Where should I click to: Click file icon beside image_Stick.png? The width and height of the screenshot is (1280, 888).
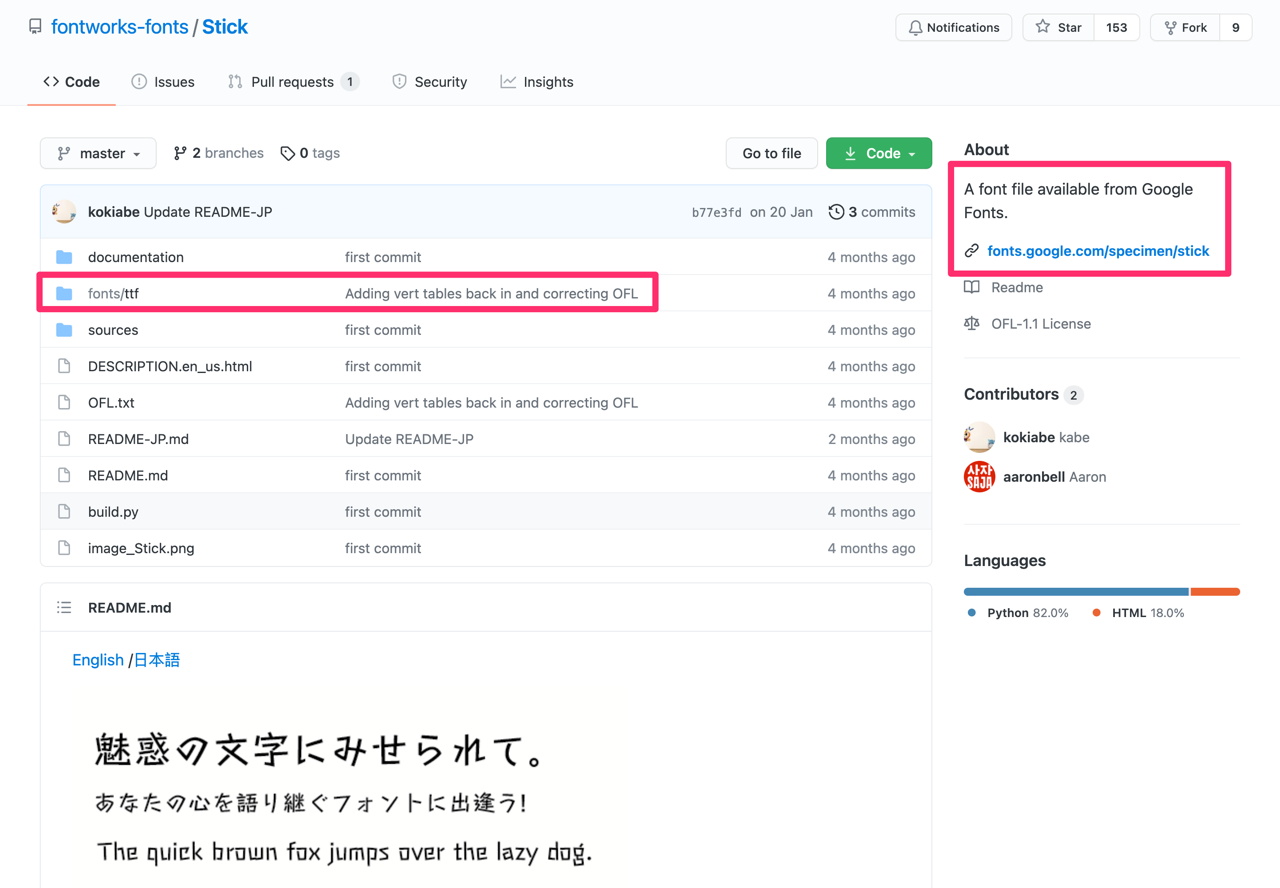coord(64,548)
